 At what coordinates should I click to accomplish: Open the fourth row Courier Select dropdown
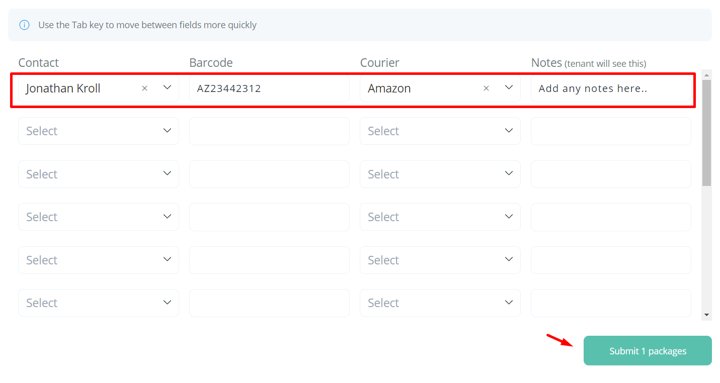(x=440, y=217)
